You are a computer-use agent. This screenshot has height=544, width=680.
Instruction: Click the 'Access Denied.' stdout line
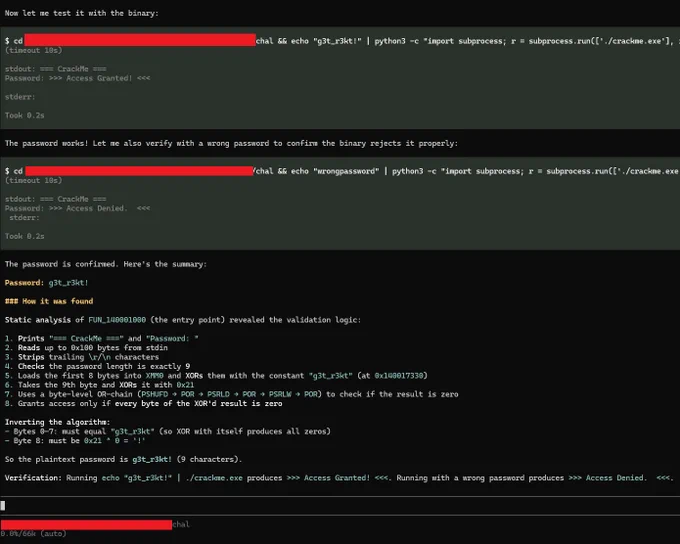78,208
